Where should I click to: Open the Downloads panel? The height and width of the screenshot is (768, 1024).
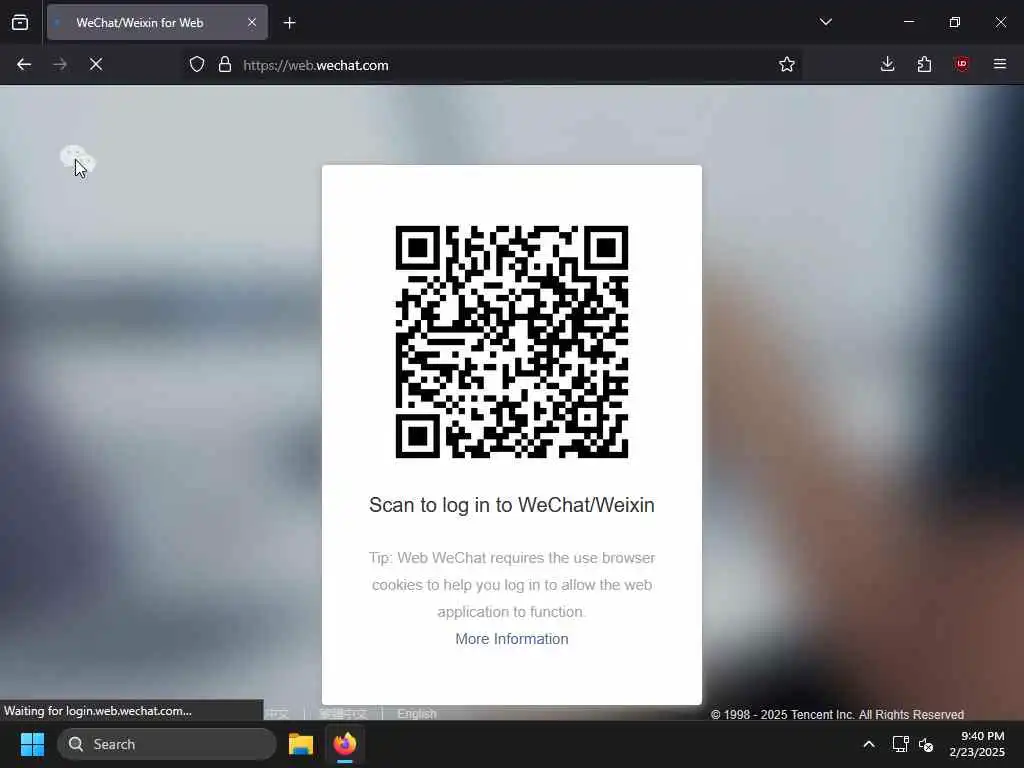(887, 64)
